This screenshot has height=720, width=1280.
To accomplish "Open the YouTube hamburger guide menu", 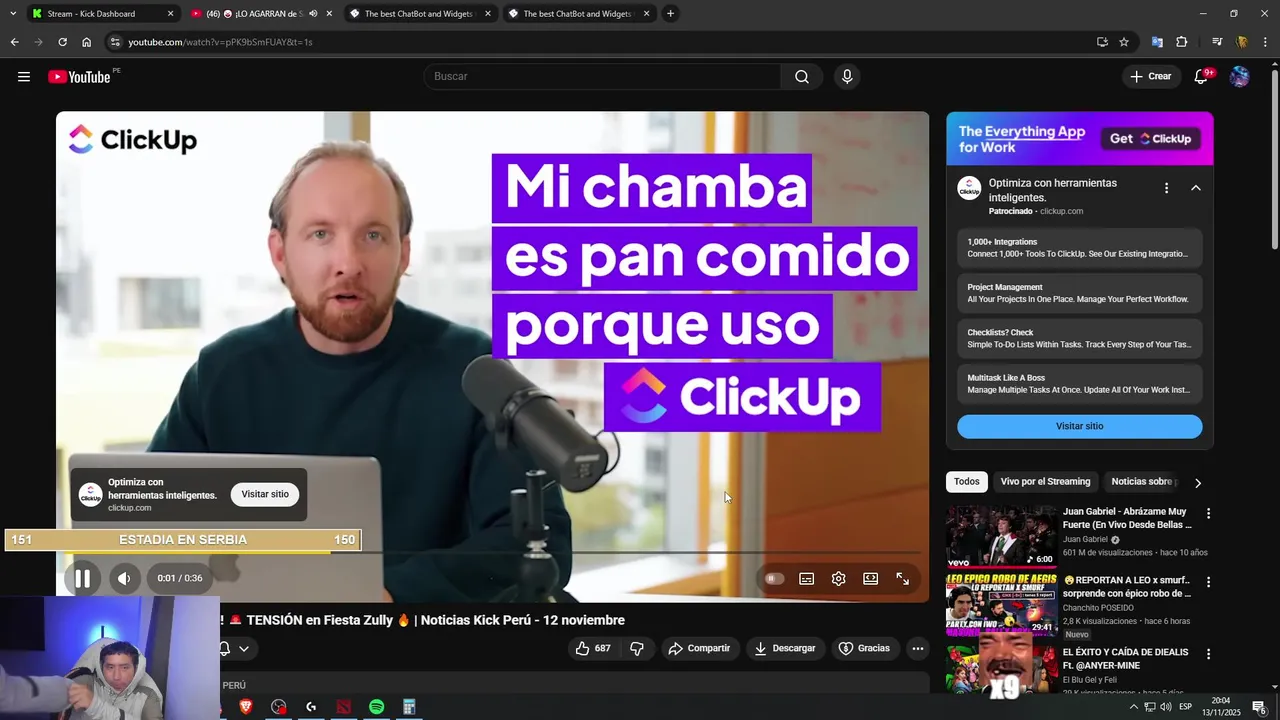I will (24, 77).
